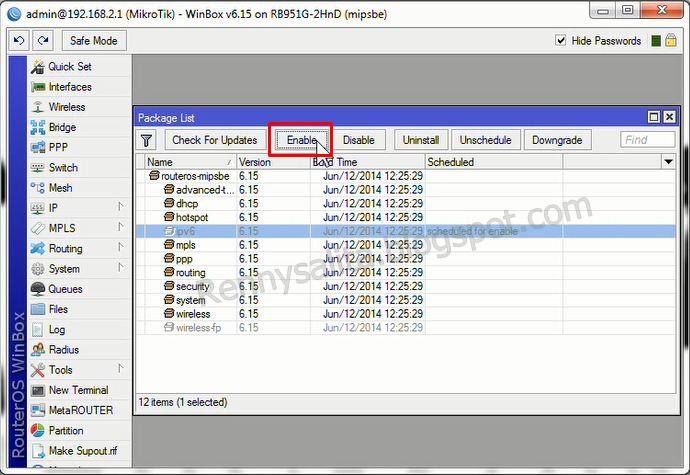Click the Downgrade button
Image resolution: width=690 pixels, height=475 pixels.
point(557,140)
